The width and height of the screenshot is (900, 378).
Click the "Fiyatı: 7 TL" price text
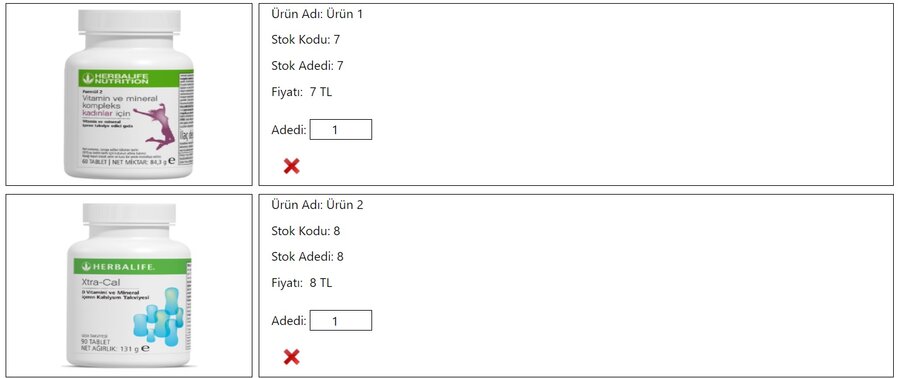(302, 92)
